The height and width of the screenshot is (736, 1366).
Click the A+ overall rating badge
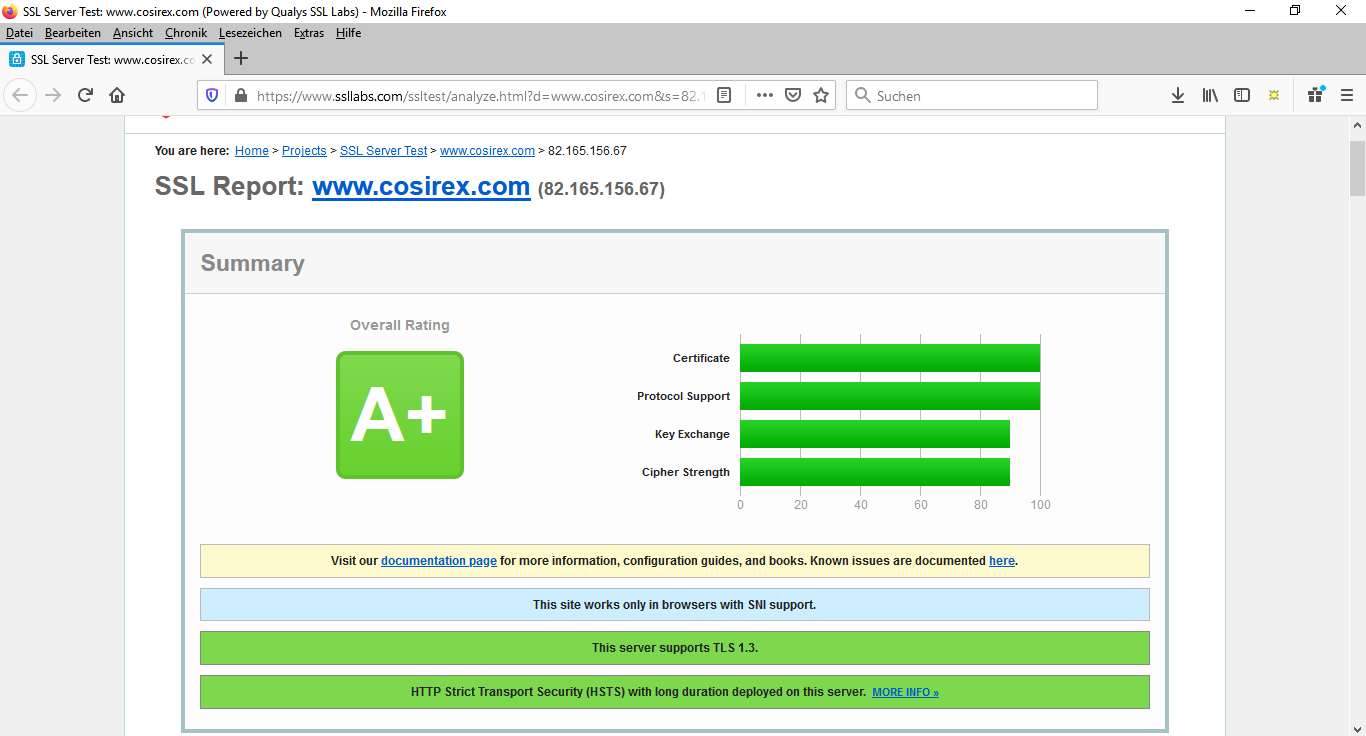tap(400, 415)
